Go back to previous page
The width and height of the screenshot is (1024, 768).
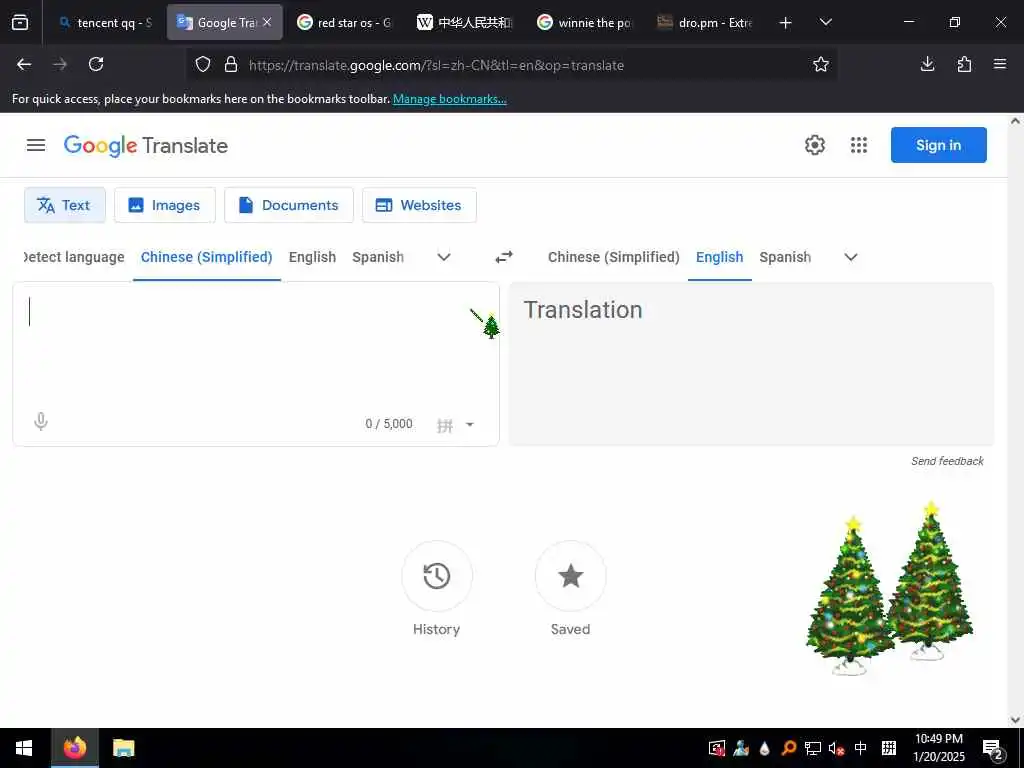click(x=24, y=64)
